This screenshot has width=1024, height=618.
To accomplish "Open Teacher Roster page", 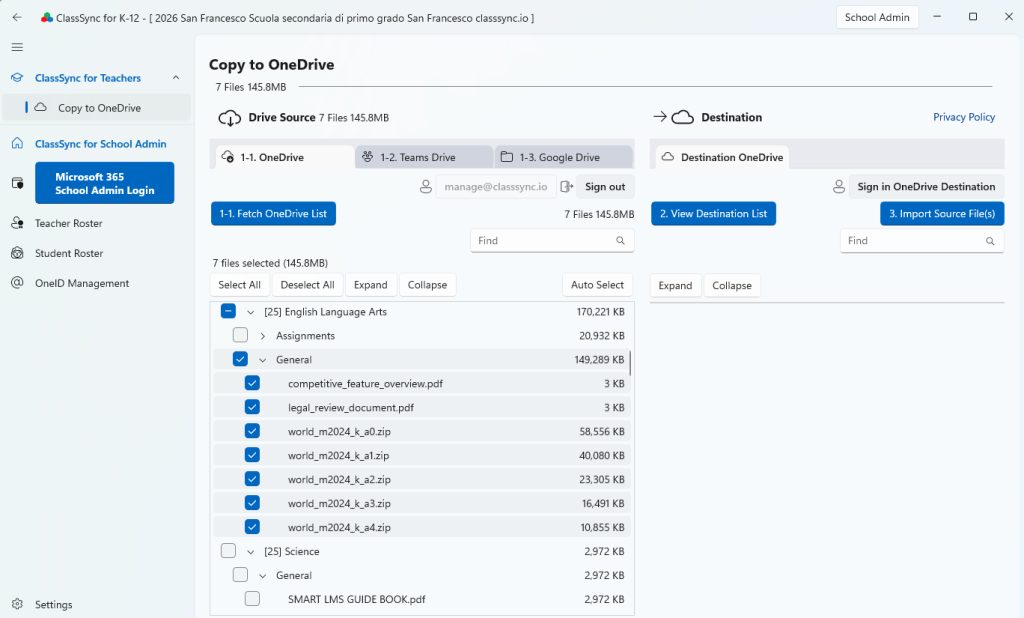I will (69, 223).
